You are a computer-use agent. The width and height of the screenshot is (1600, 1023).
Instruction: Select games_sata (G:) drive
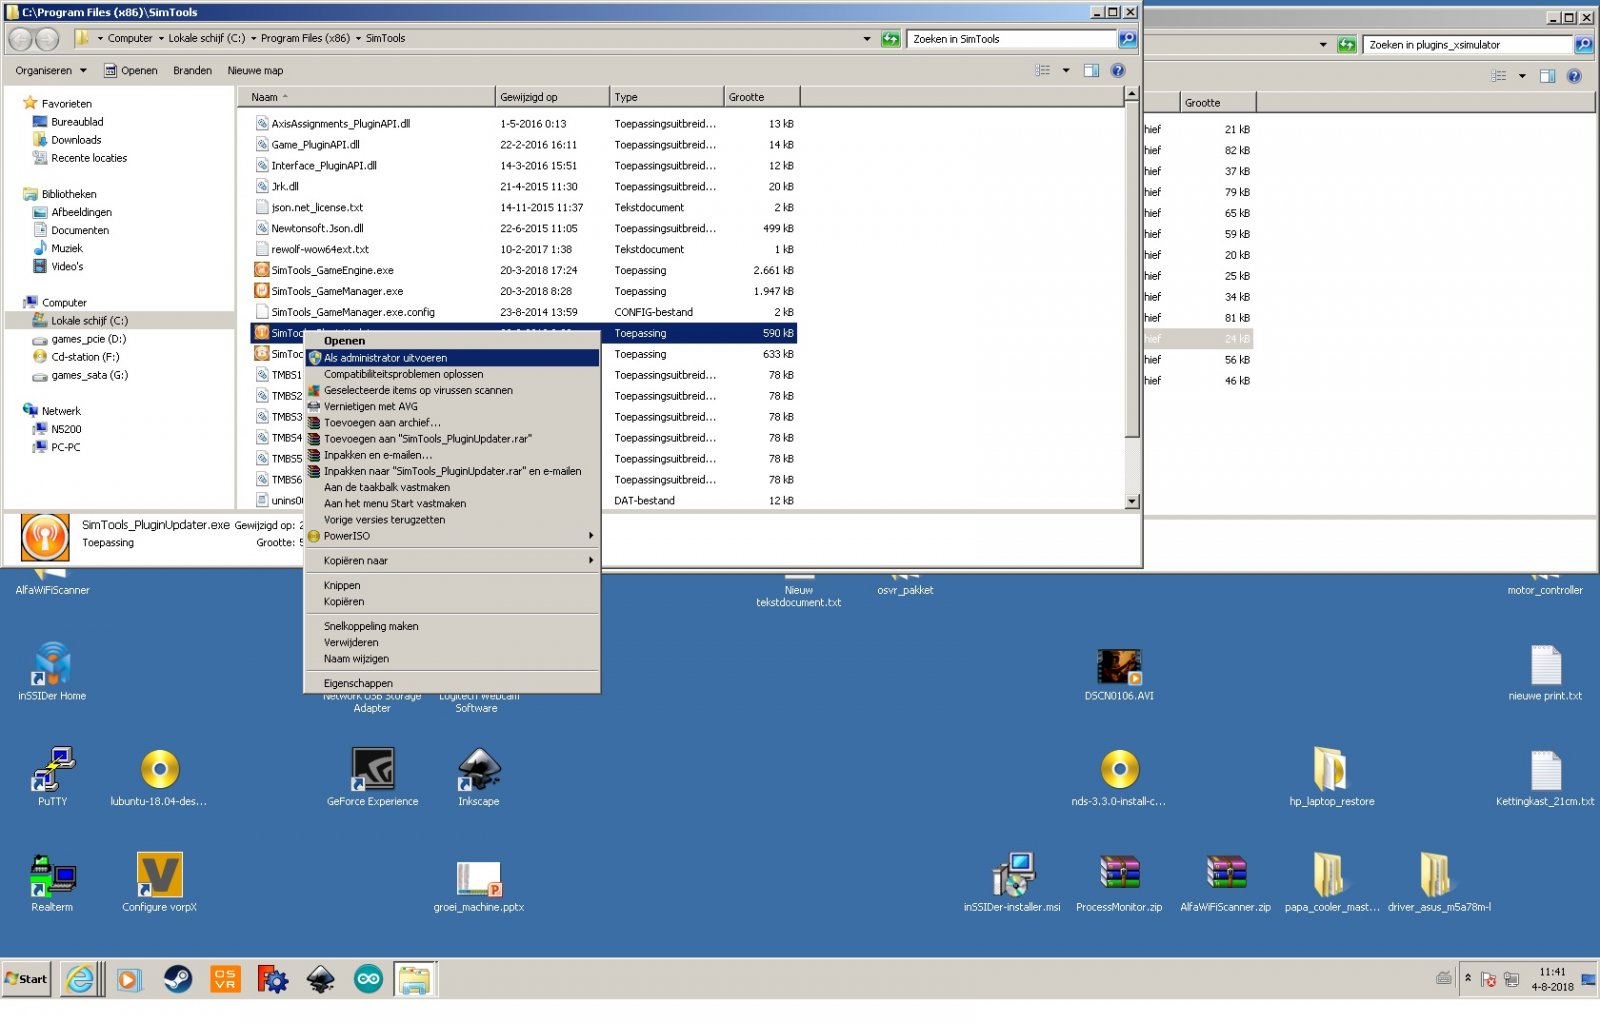pos(89,375)
